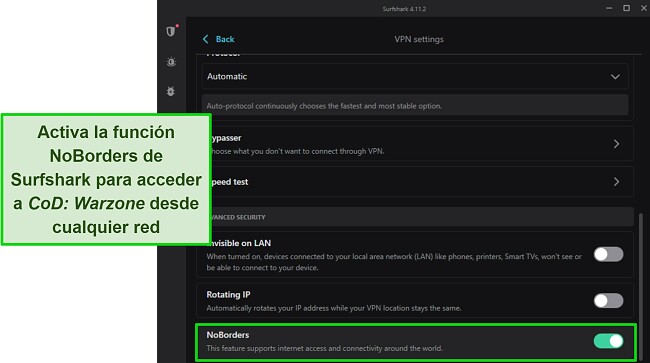The height and width of the screenshot is (363, 650).
Task: Enable the Invisible on LAN toggle
Action: point(608,254)
